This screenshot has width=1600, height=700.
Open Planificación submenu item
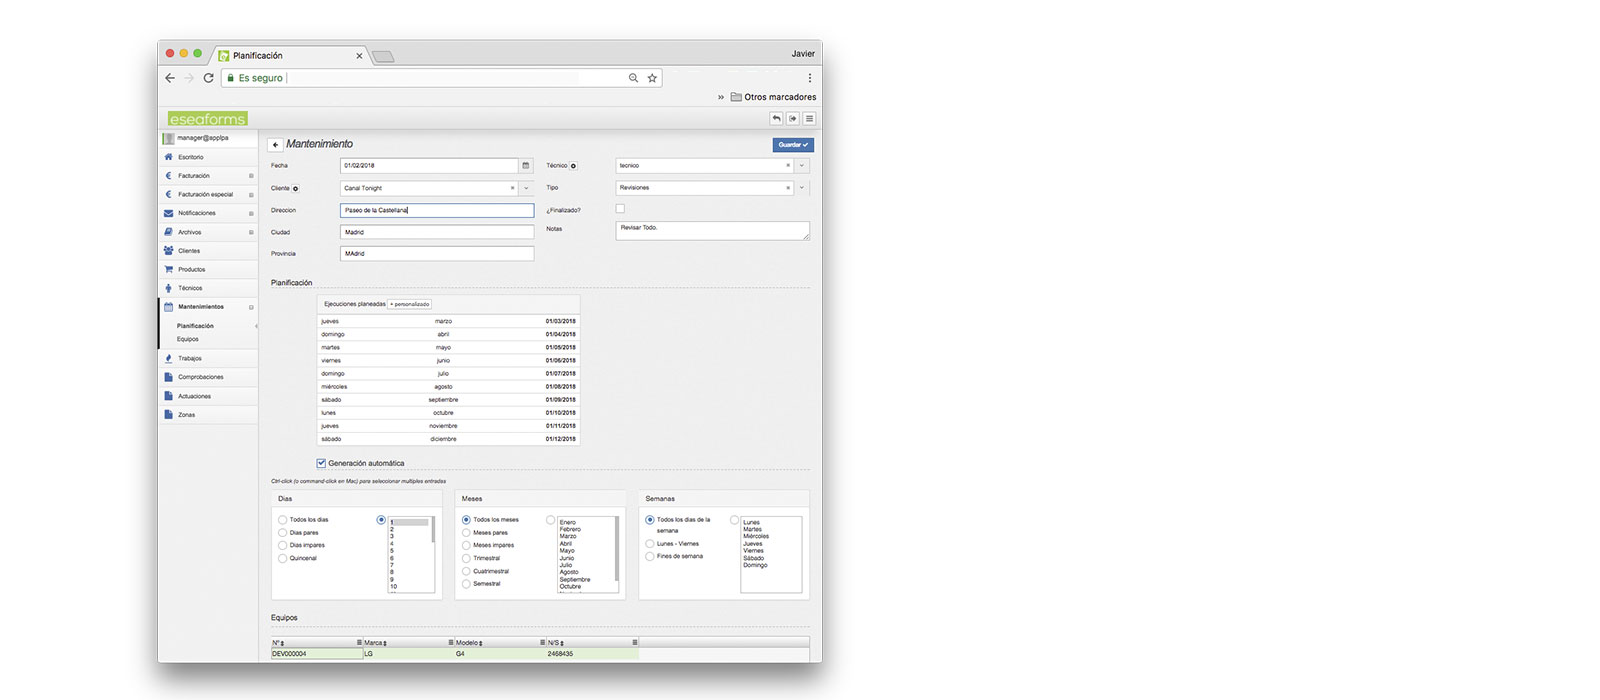pyautogui.click(x=195, y=326)
